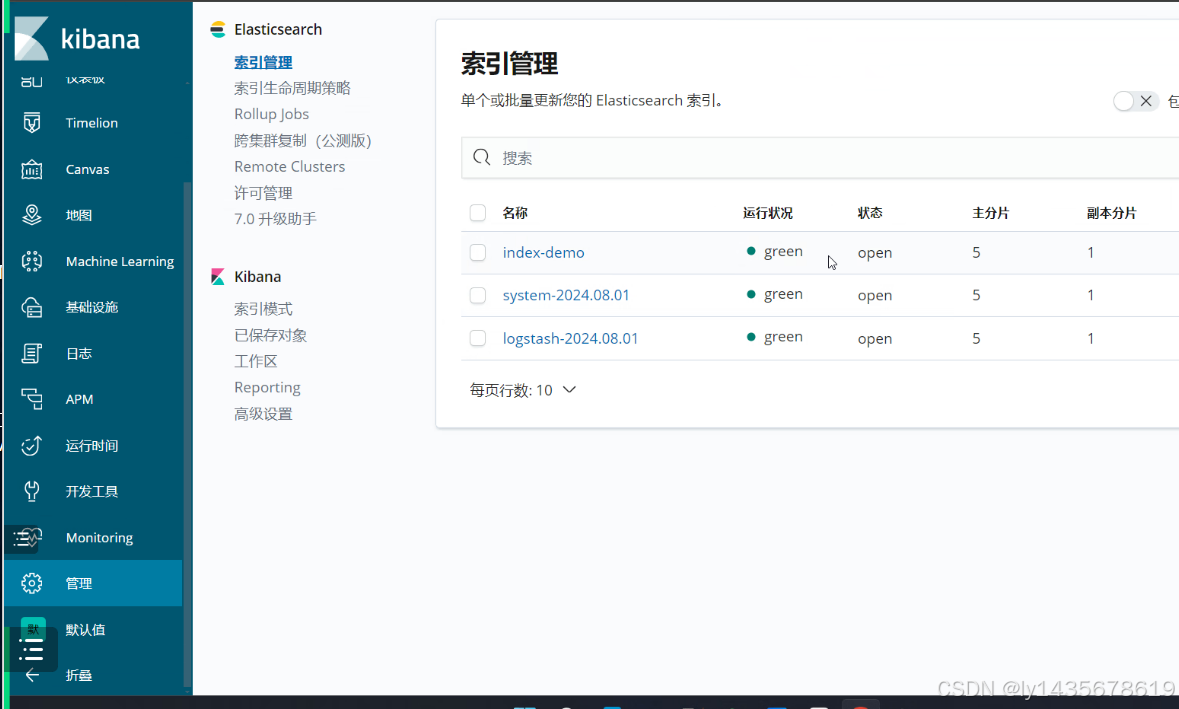Open 已保存对象 under Kibana
The height and width of the screenshot is (709, 1179).
click(x=271, y=335)
